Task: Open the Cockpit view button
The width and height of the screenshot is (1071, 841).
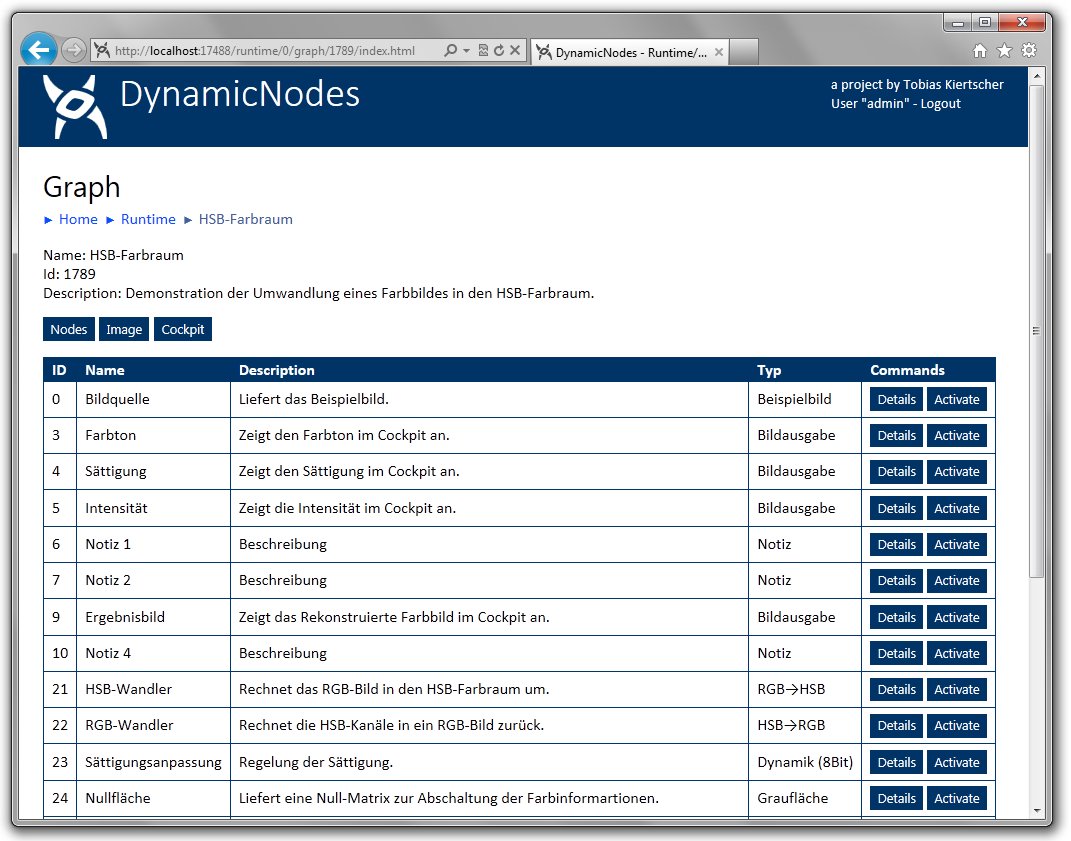Action: click(183, 329)
